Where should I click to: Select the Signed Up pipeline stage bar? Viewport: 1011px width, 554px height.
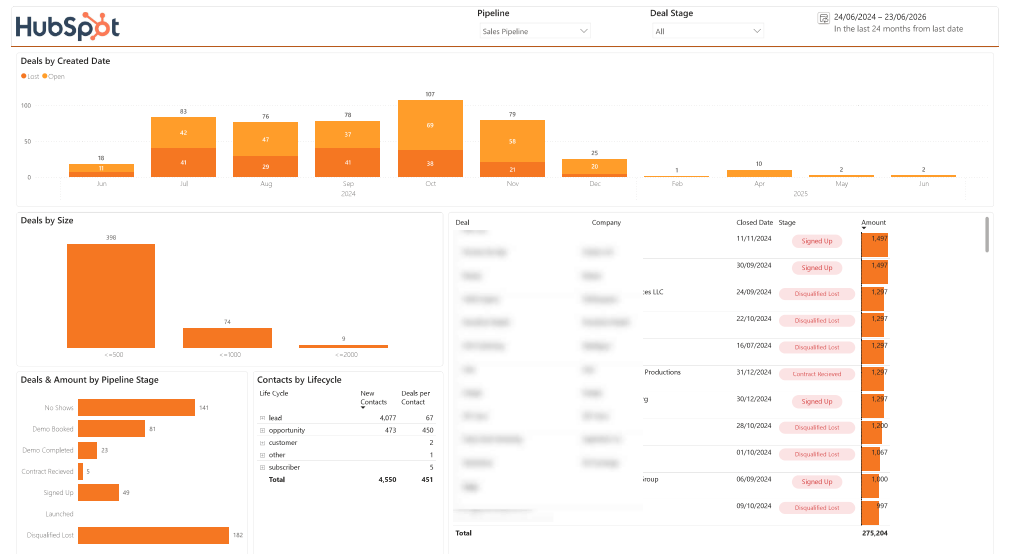tap(99, 493)
